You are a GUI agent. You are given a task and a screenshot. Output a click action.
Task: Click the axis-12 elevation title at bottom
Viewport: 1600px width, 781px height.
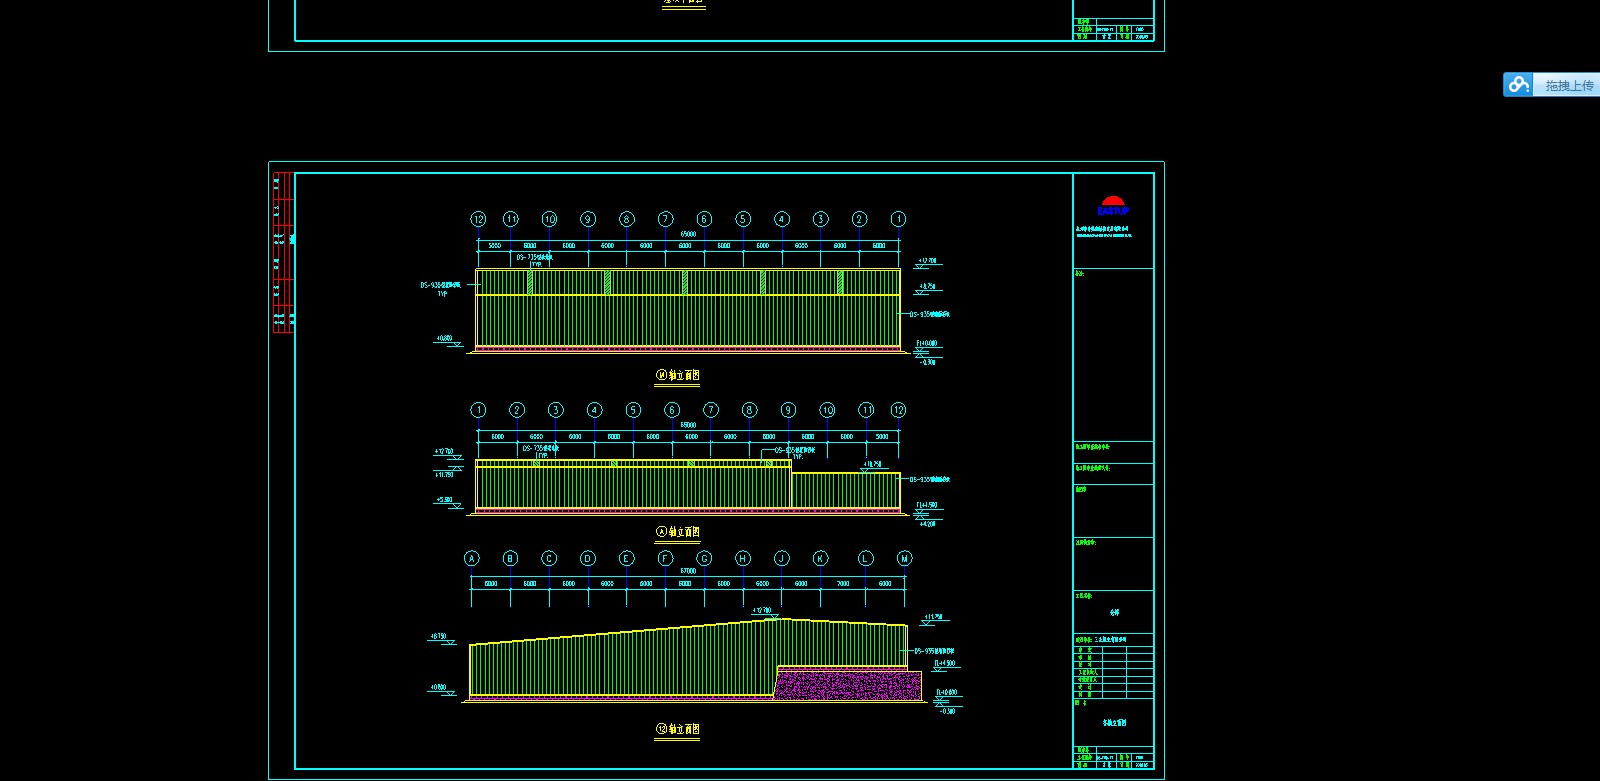[x=678, y=729]
